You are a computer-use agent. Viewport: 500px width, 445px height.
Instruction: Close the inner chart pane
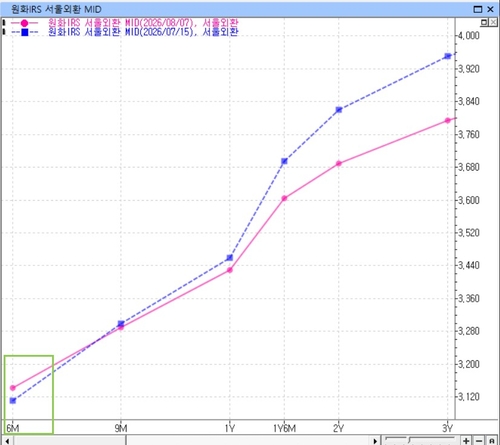[493, 22]
